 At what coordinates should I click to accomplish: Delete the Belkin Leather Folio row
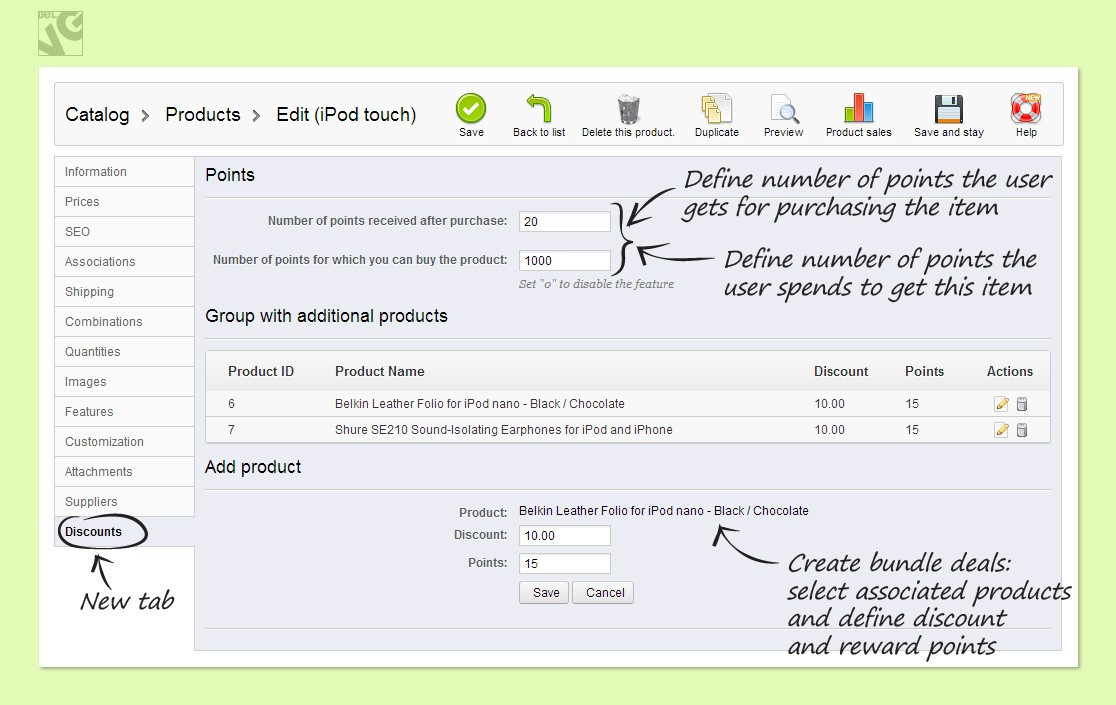[x=1022, y=404]
